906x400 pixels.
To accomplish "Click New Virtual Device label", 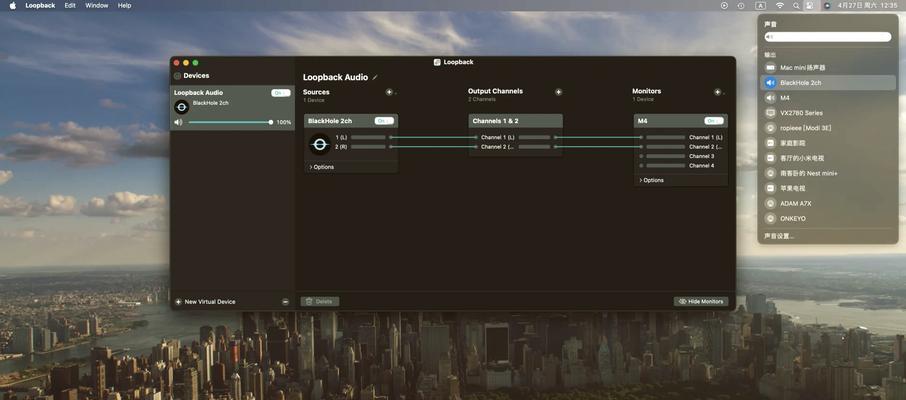I will (210, 302).
